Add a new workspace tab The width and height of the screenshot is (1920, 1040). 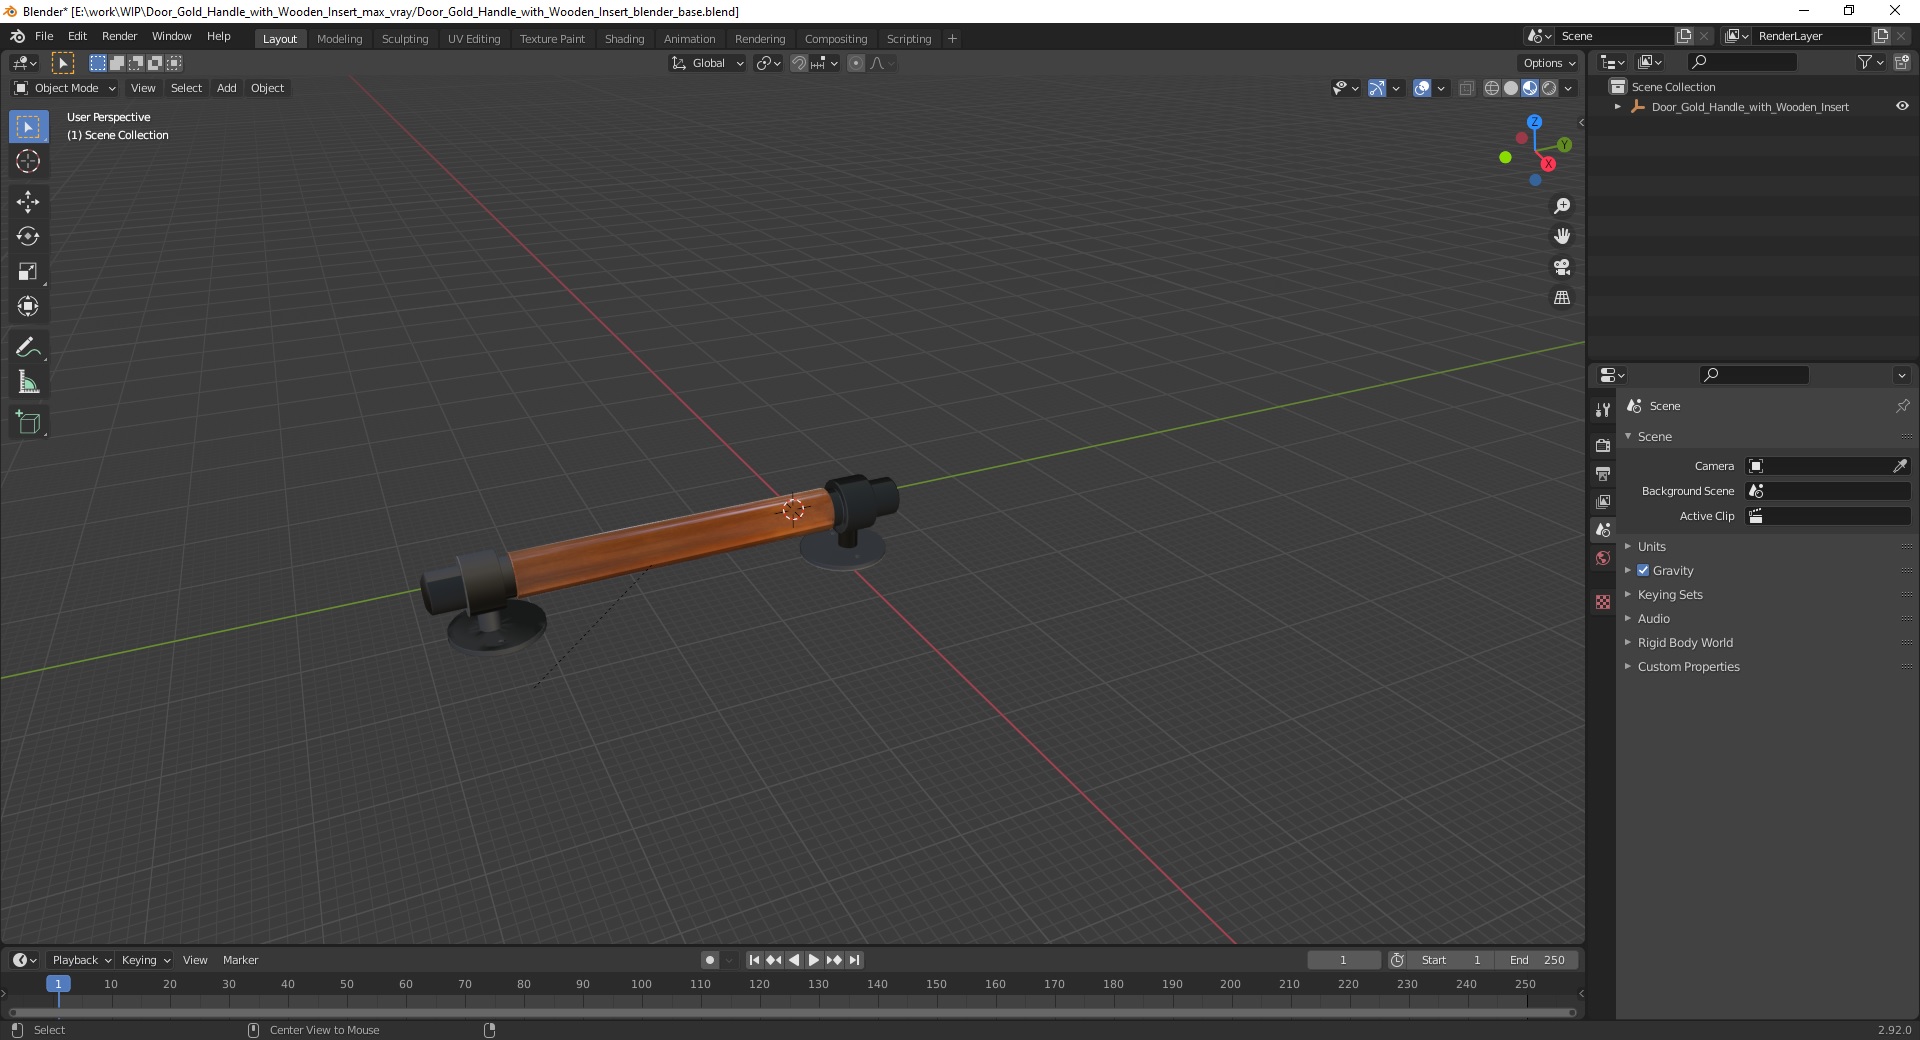(x=952, y=39)
